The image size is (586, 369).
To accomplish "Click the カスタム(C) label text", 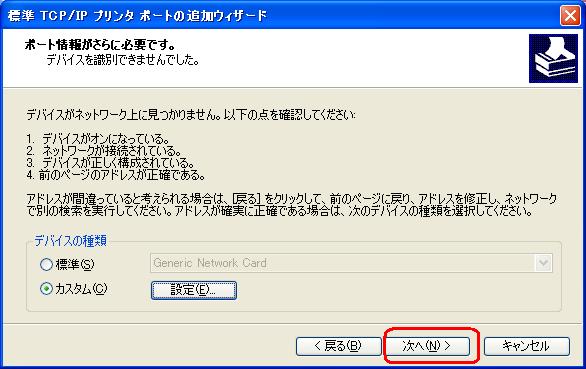I will (81, 289).
